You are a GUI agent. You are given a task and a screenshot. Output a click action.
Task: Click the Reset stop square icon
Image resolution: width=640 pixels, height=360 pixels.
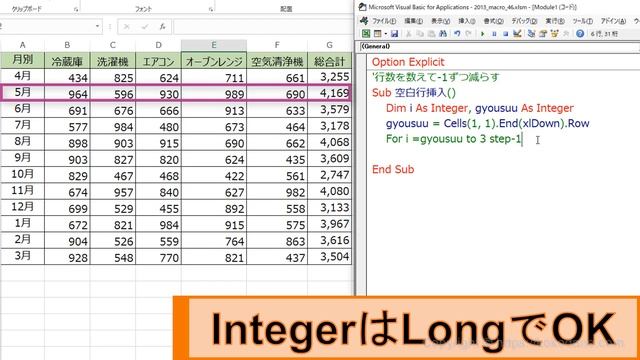pyautogui.click(x=505, y=33)
